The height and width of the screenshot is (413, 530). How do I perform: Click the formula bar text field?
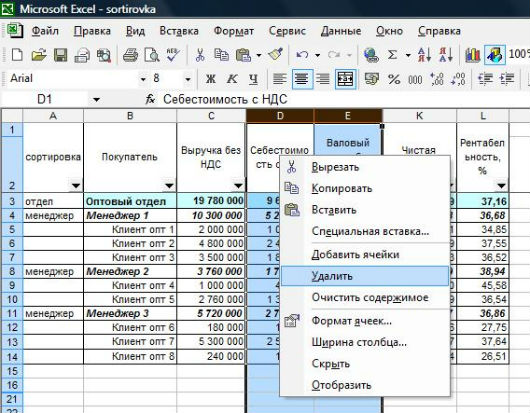pos(345,99)
